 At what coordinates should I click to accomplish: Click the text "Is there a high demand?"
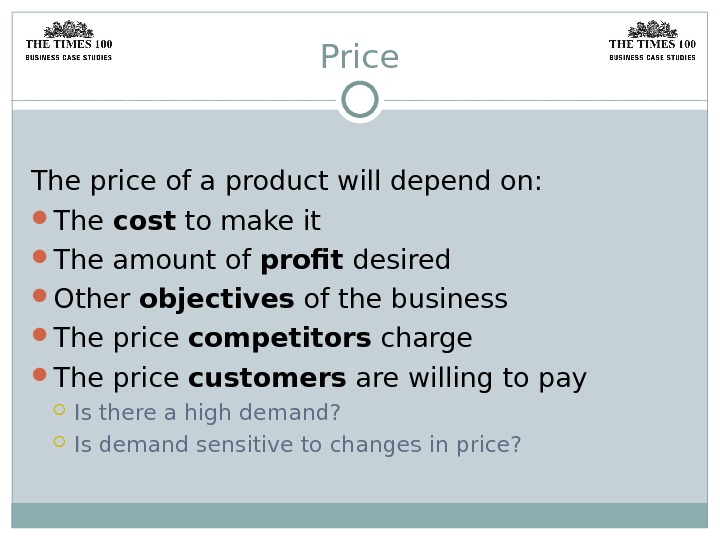tap(207, 413)
